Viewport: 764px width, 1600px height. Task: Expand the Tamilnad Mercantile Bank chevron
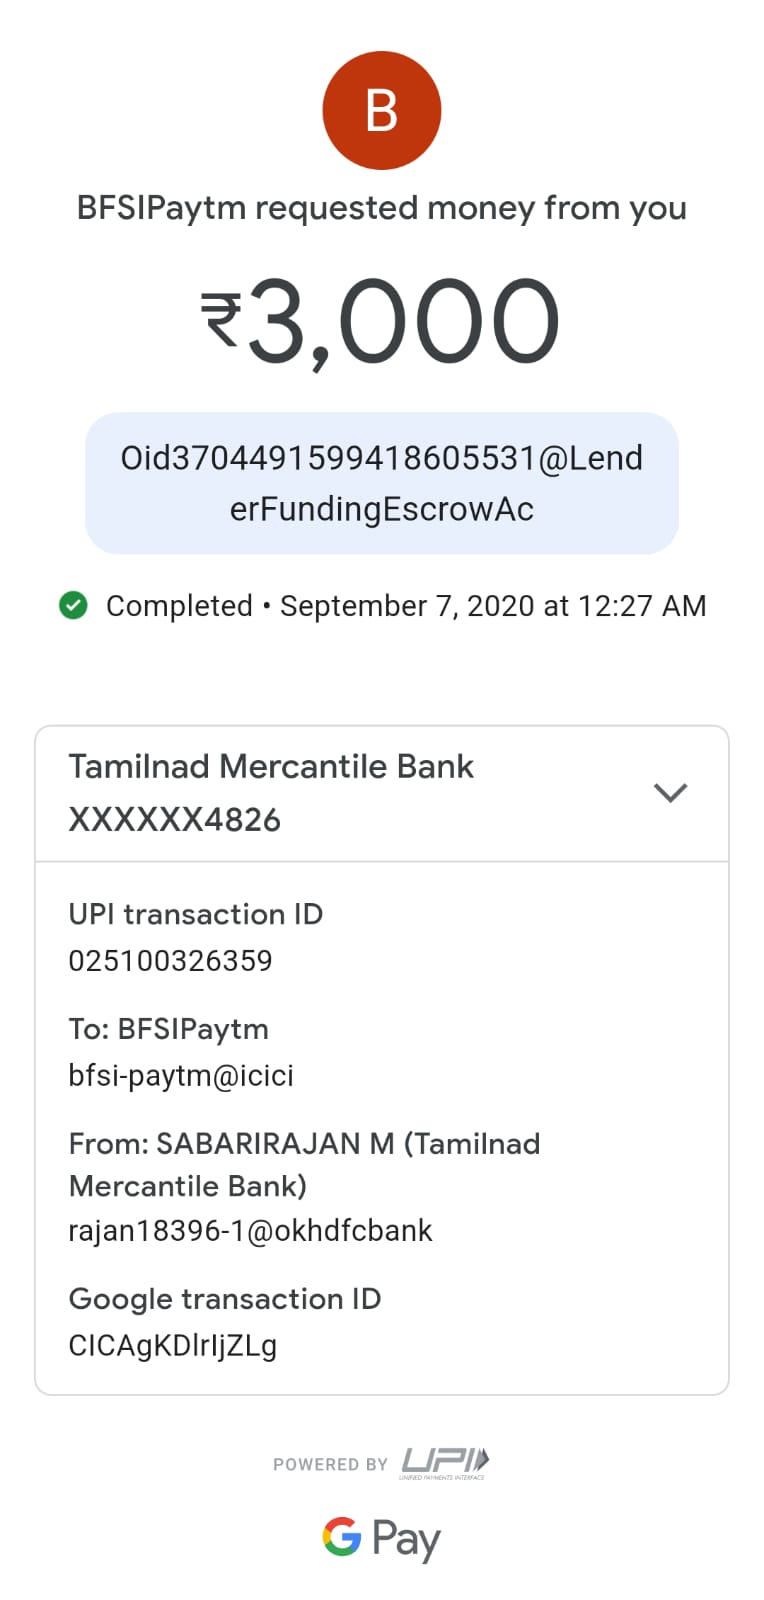[670, 793]
